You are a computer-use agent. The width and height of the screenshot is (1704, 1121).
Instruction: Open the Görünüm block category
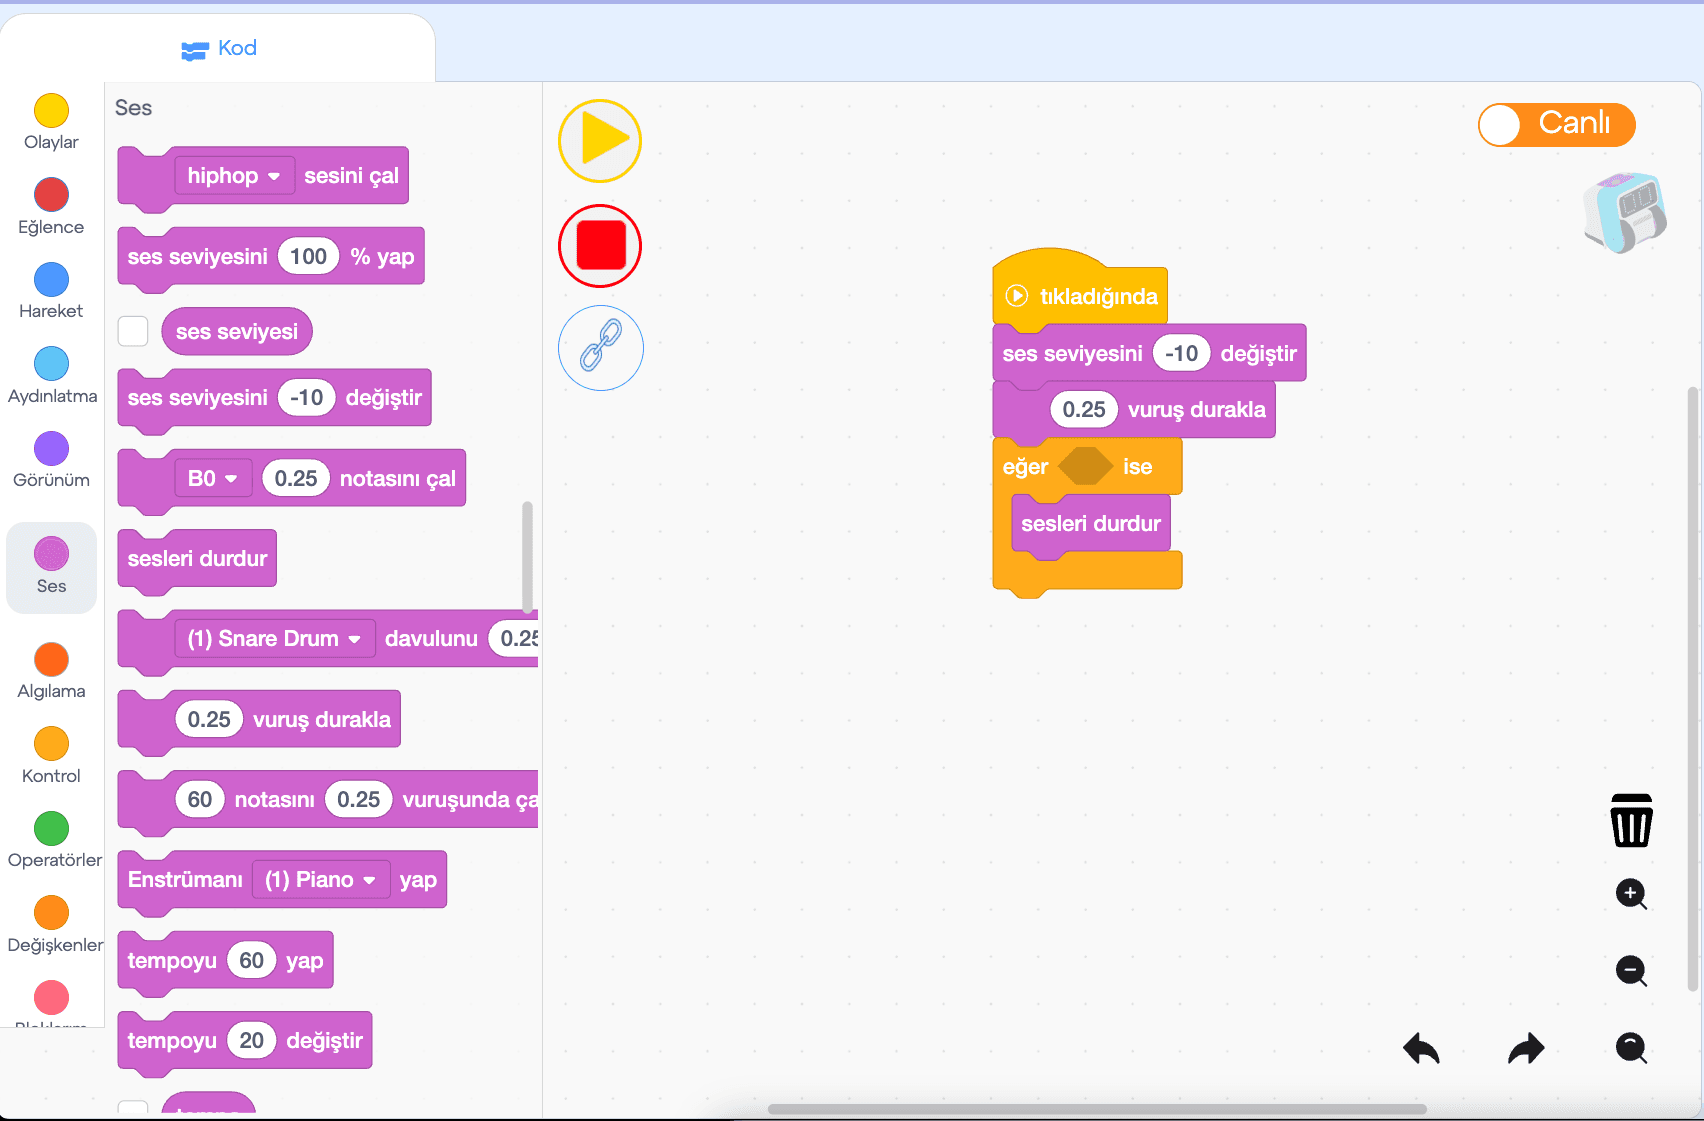[x=51, y=460]
